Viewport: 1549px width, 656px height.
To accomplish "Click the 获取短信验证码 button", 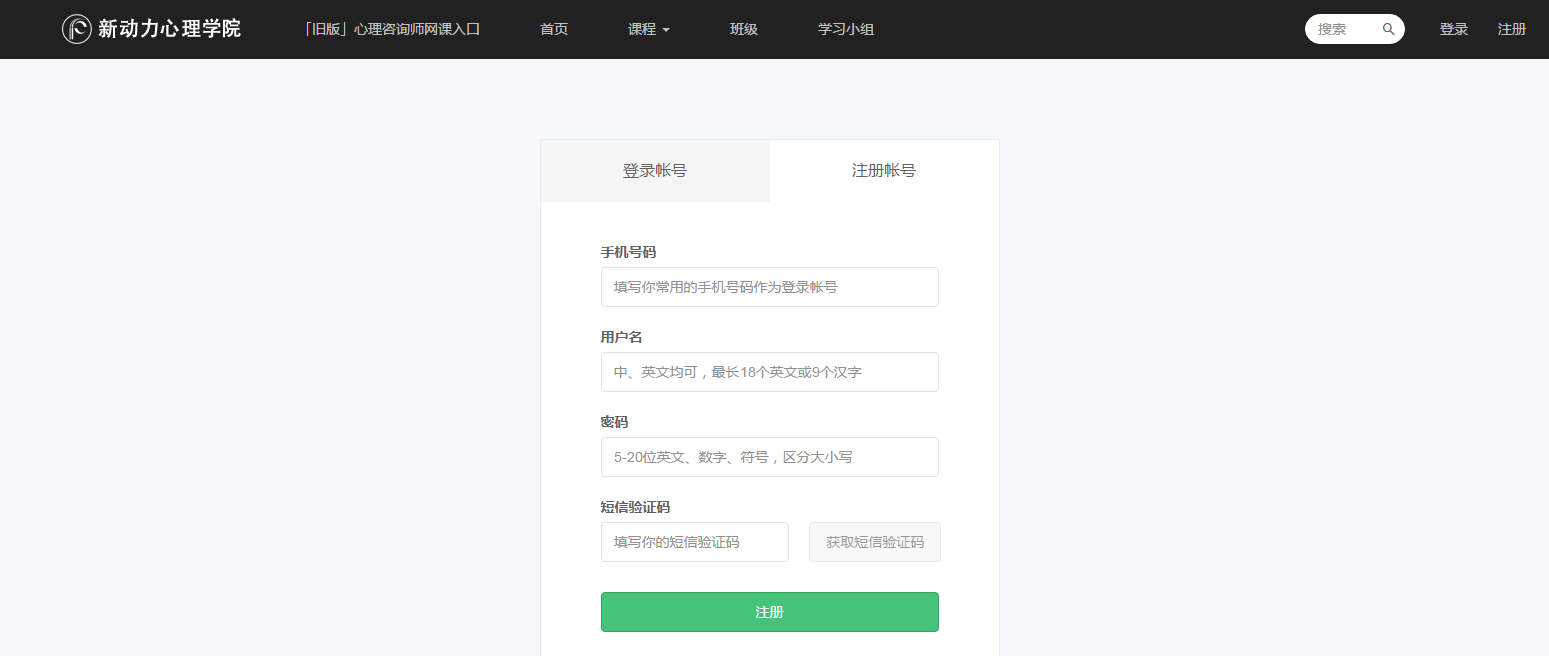I will [875, 542].
